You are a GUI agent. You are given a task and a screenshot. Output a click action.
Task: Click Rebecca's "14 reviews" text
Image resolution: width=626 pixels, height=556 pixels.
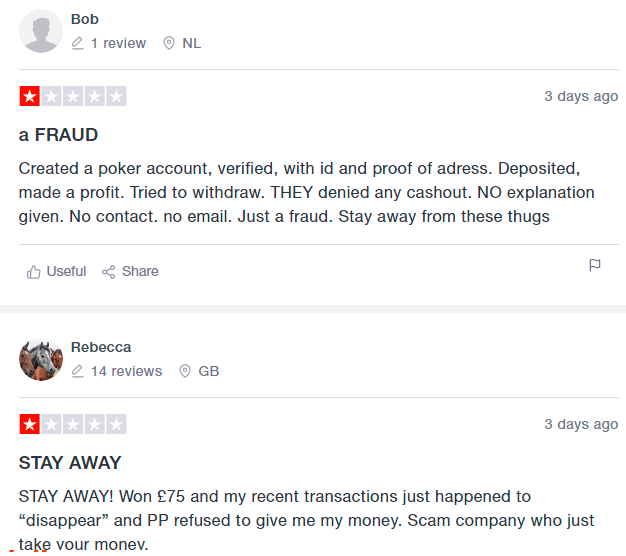[x=126, y=371]
